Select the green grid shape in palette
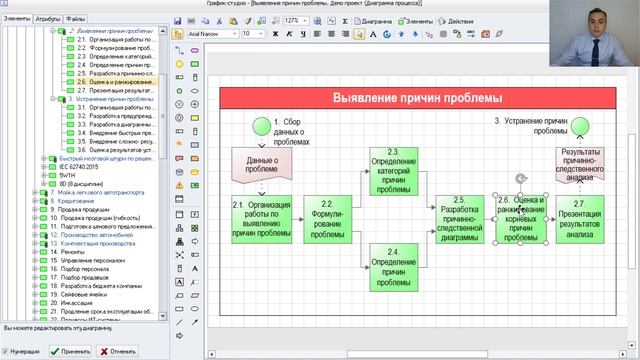The image size is (640, 360). (x=195, y=228)
